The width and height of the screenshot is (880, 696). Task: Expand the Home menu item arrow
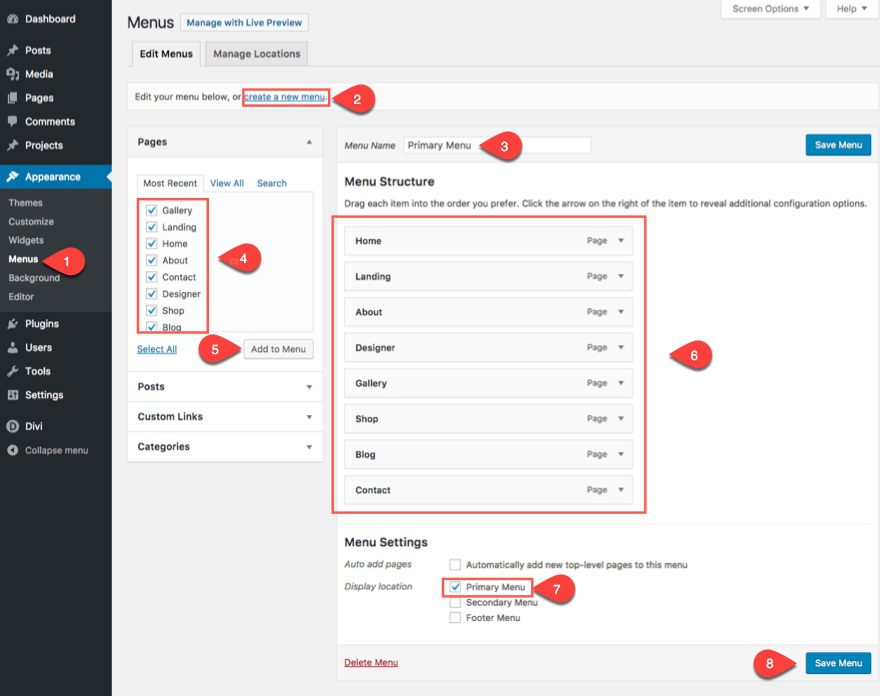click(620, 241)
